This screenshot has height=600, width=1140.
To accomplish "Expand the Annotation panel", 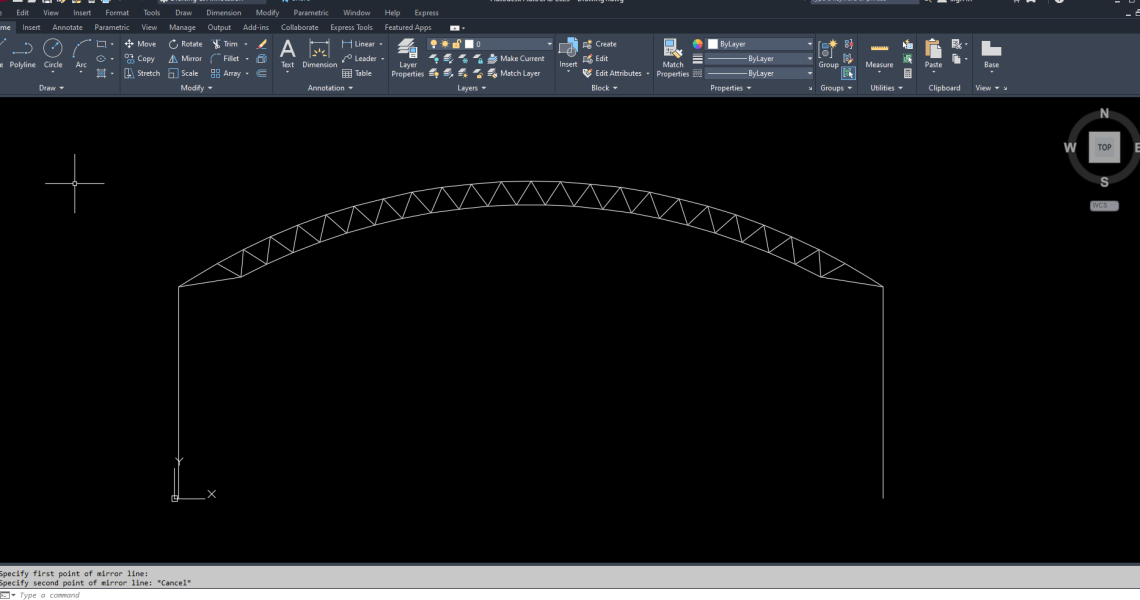I will pyautogui.click(x=330, y=88).
